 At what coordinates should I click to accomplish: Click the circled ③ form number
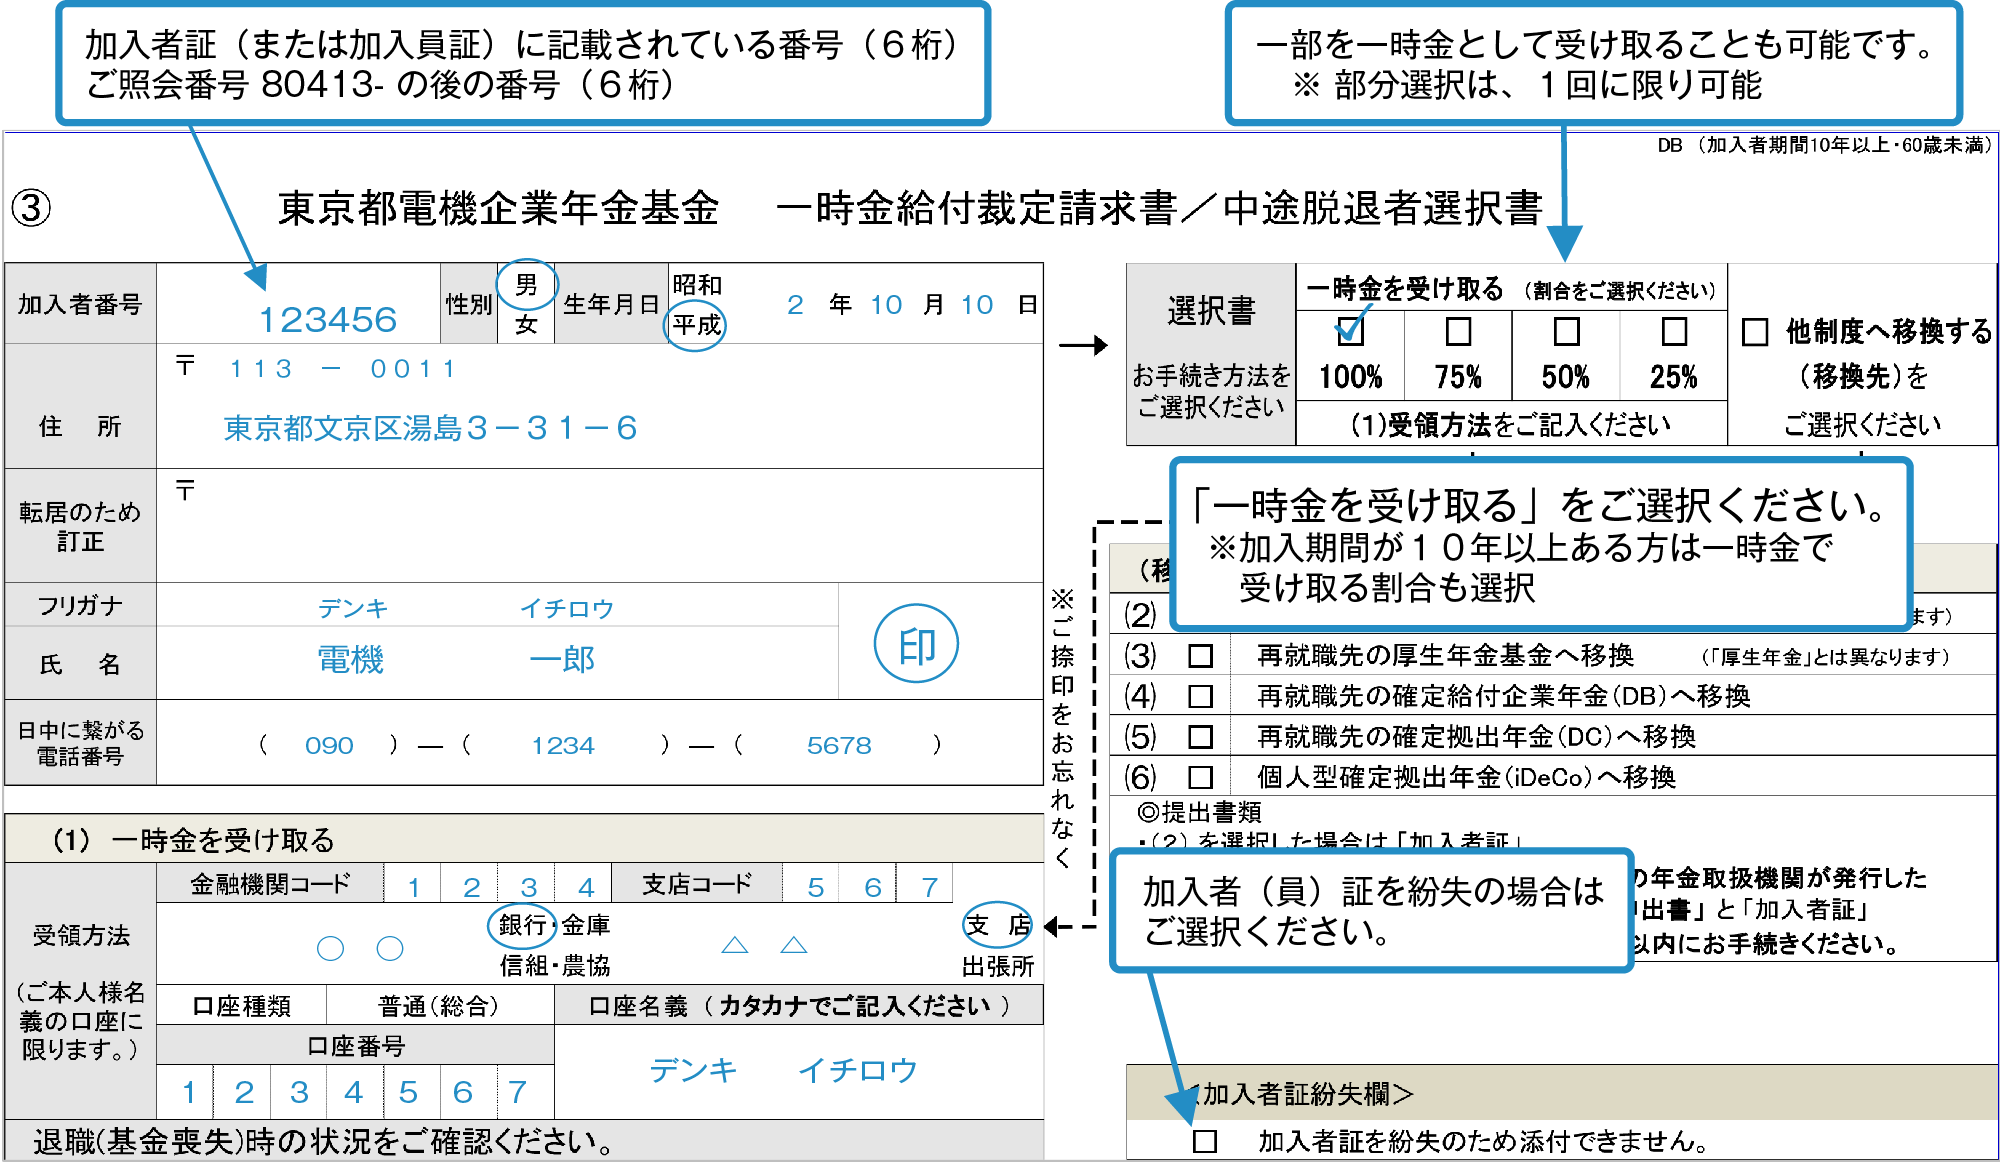(x=31, y=208)
